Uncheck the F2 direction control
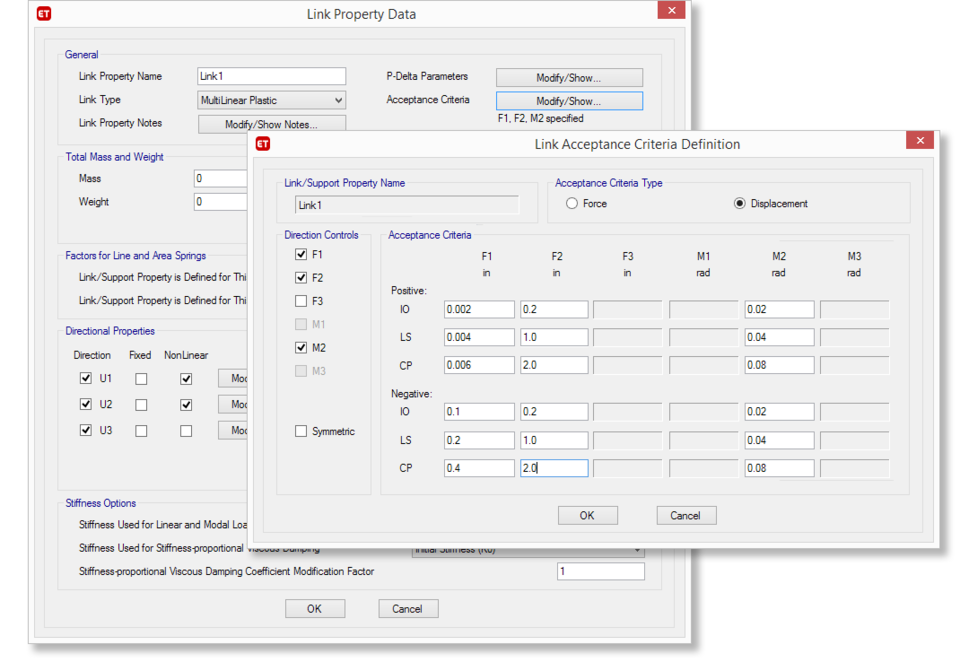Image resolution: width=960 pixels, height=662 pixels. tap(301, 277)
